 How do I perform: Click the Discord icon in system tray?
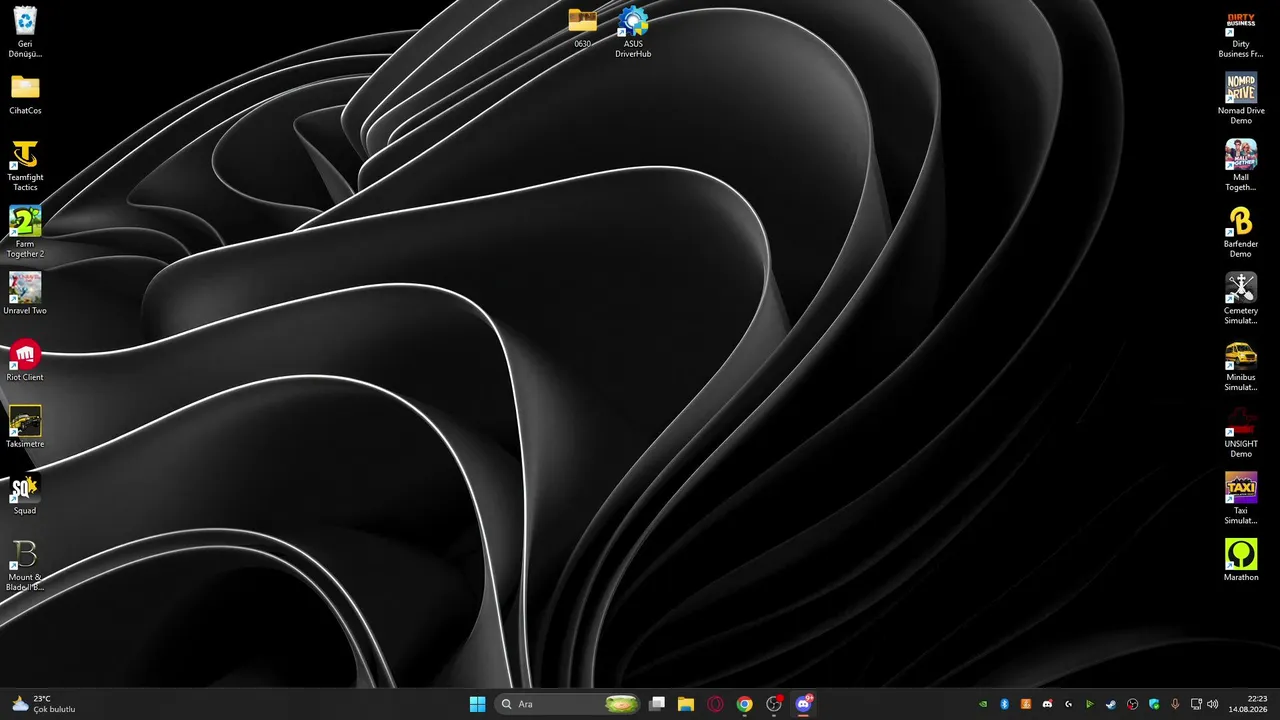click(x=1047, y=704)
